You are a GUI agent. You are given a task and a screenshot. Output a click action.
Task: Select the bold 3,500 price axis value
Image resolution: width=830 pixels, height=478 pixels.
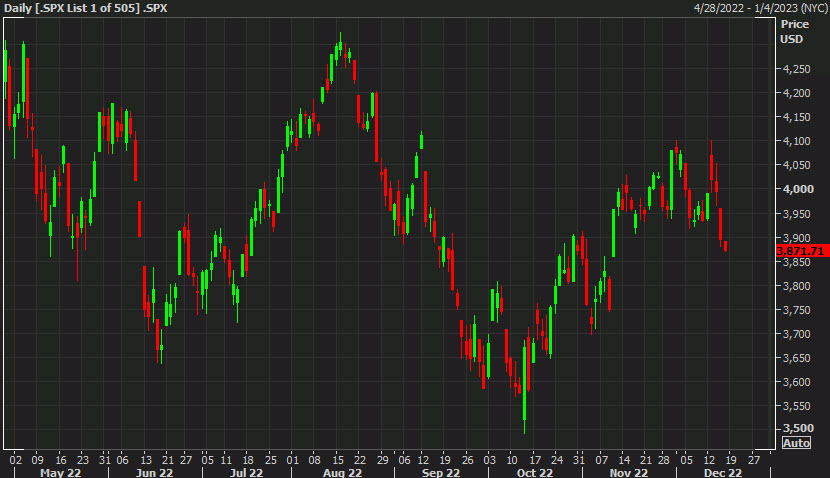click(x=798, y=428)
